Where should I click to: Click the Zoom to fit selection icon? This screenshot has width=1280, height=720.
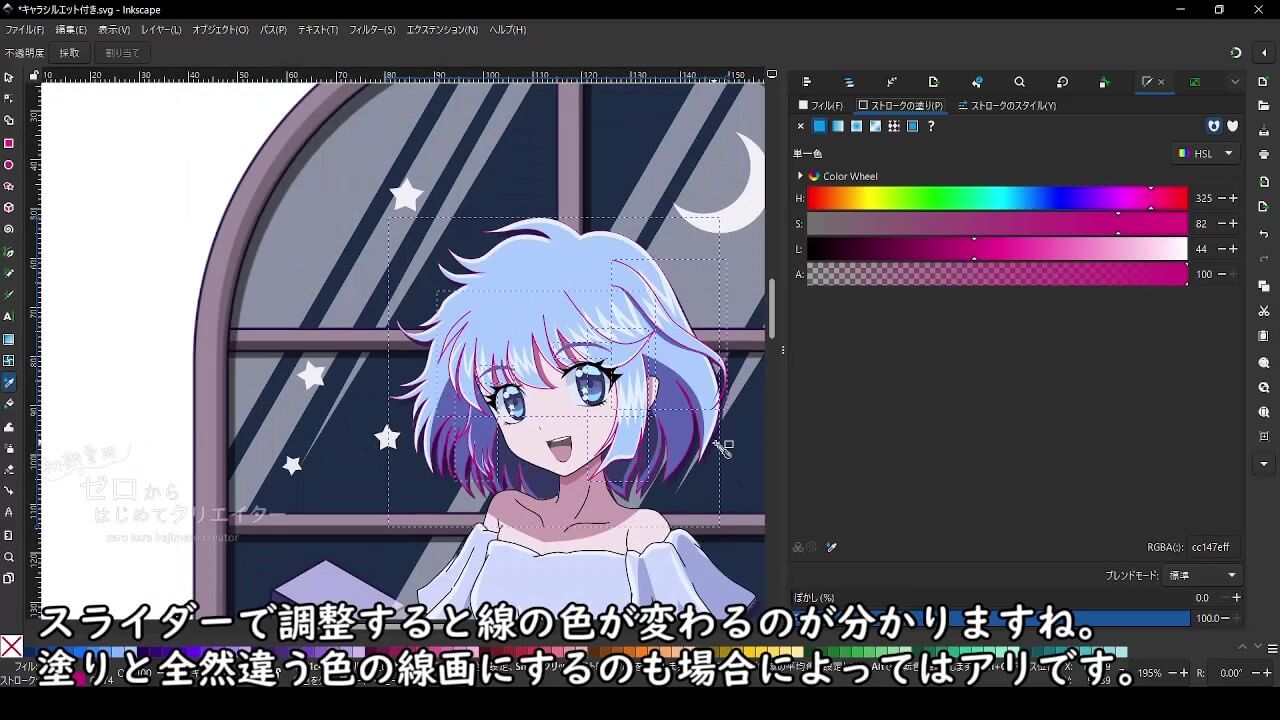1264,363
